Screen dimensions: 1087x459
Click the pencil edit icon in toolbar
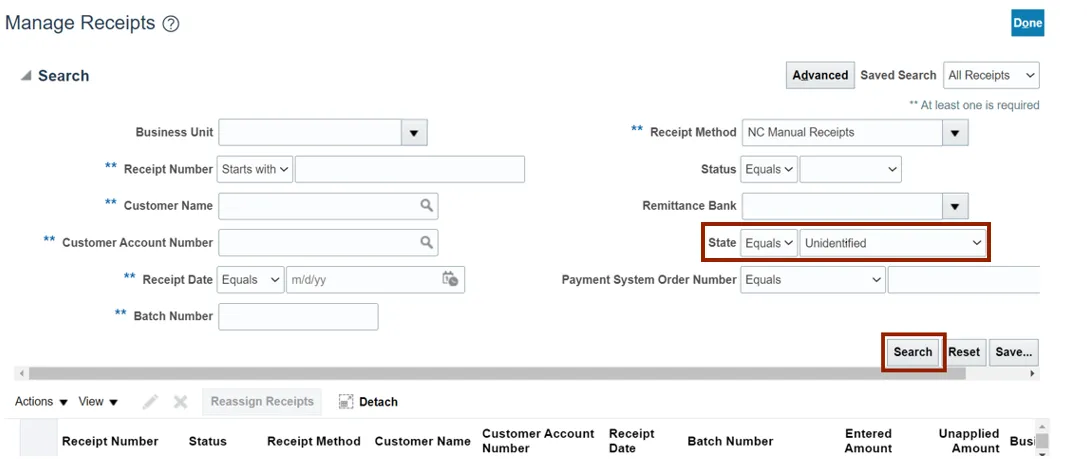point(150,402)
